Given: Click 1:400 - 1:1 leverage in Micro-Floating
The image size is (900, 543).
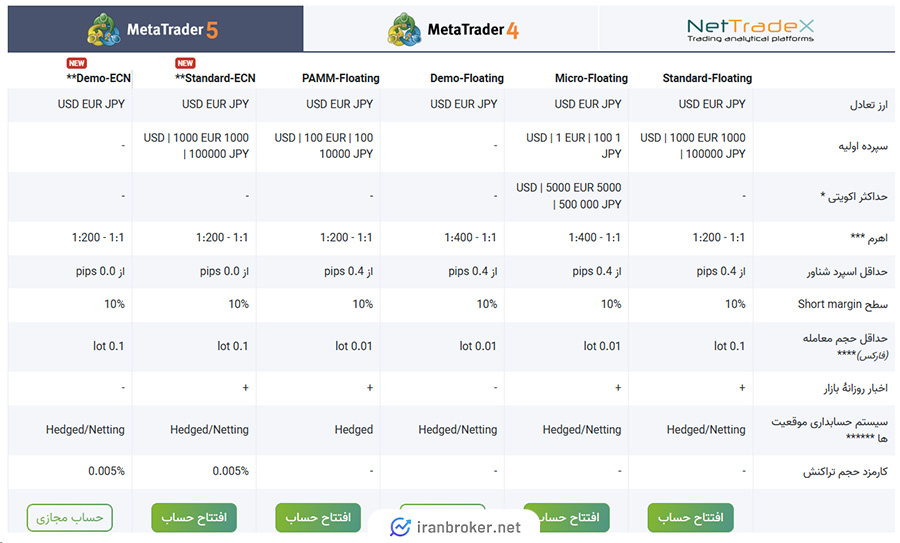Looking at the screenshot, I should coord(595,237).
